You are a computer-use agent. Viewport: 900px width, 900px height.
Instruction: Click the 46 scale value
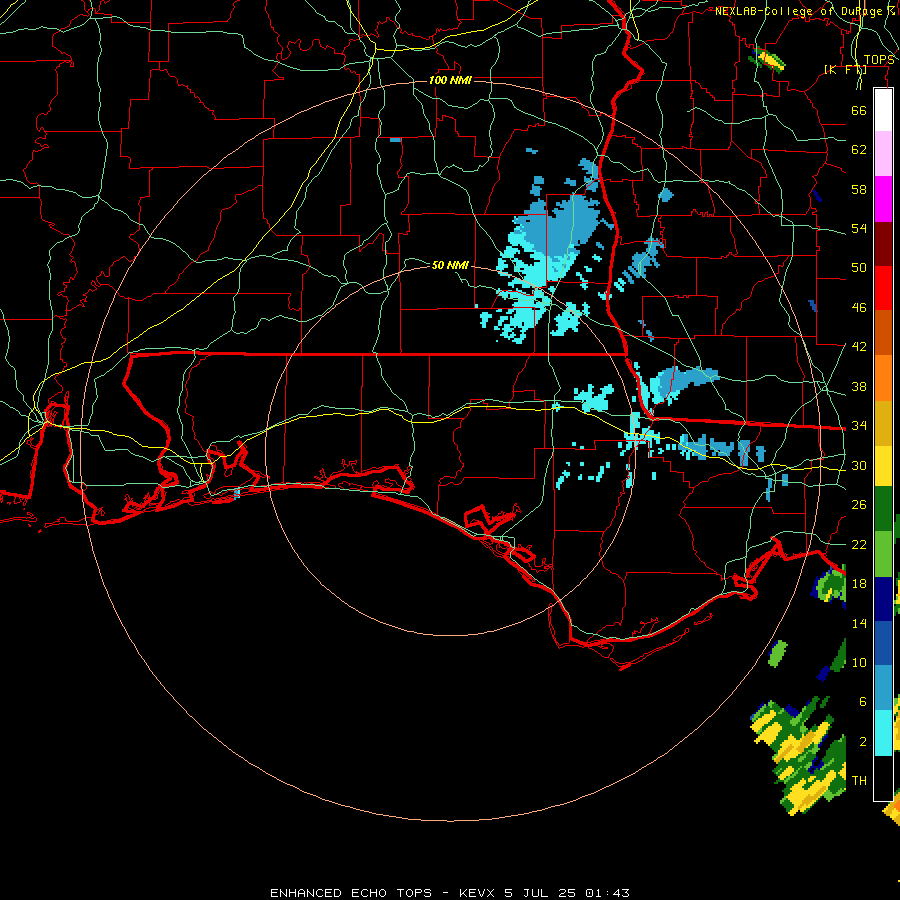click(x=859, y=308)
